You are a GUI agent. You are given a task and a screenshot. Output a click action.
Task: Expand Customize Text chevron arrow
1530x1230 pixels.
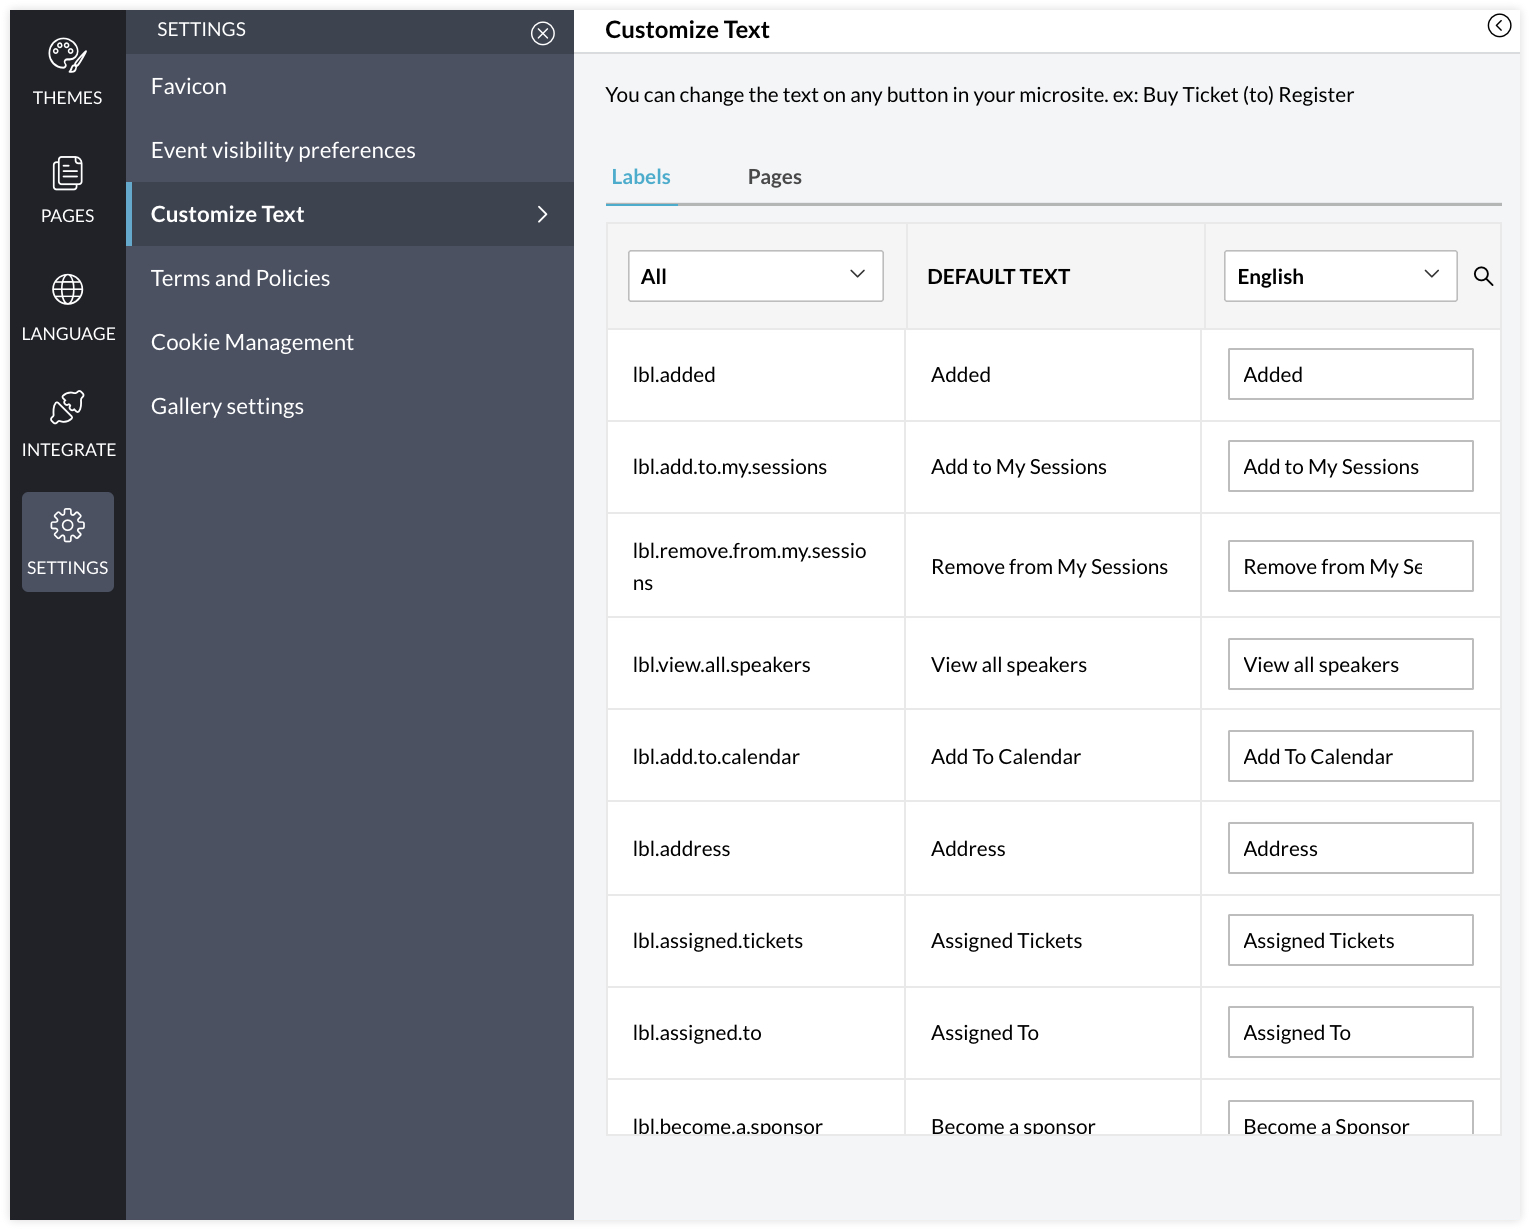542,214
